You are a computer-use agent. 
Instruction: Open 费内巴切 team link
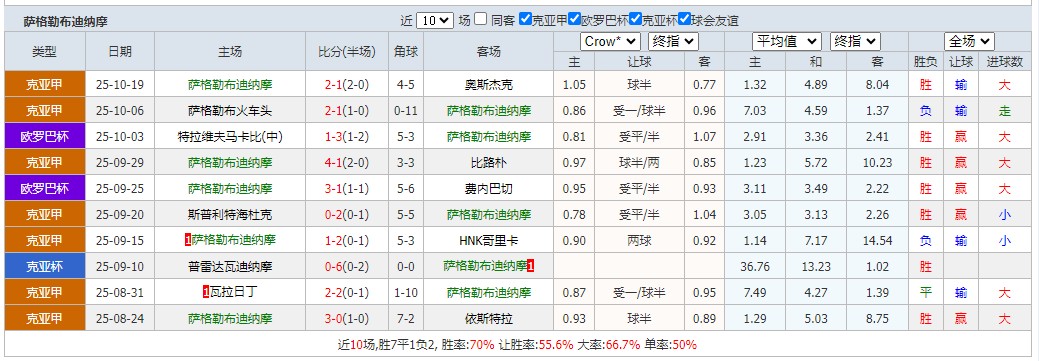[x=488, y=189]
